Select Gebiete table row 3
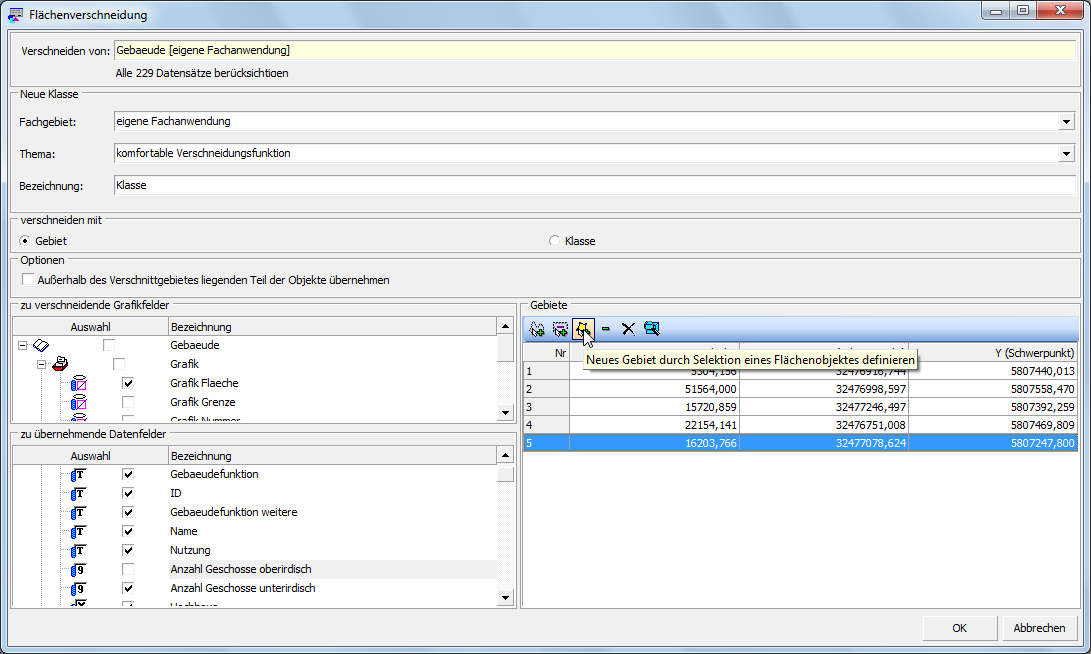The image size is (1091, 654). pyautogui.click(x=800, y=407)
